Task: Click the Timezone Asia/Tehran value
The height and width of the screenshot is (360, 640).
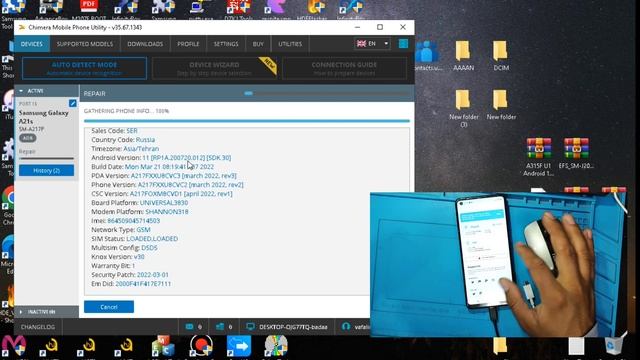Action: pyautogui.click(x=141, y=149)
